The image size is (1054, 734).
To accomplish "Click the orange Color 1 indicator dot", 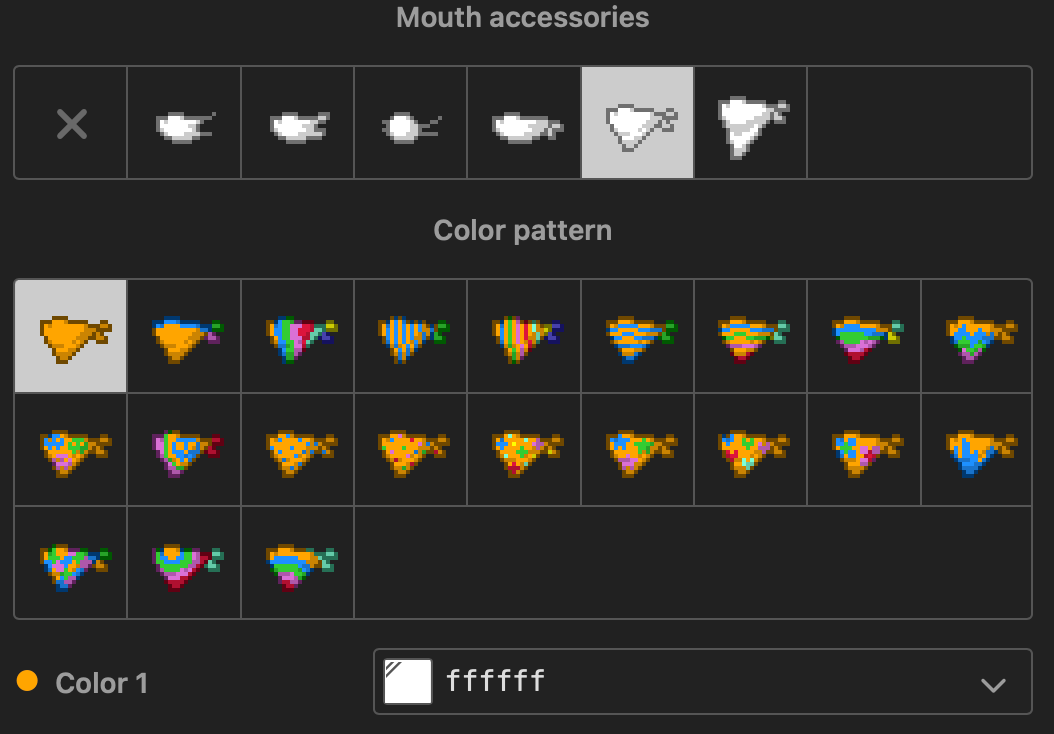I will (x=27, y=681).
